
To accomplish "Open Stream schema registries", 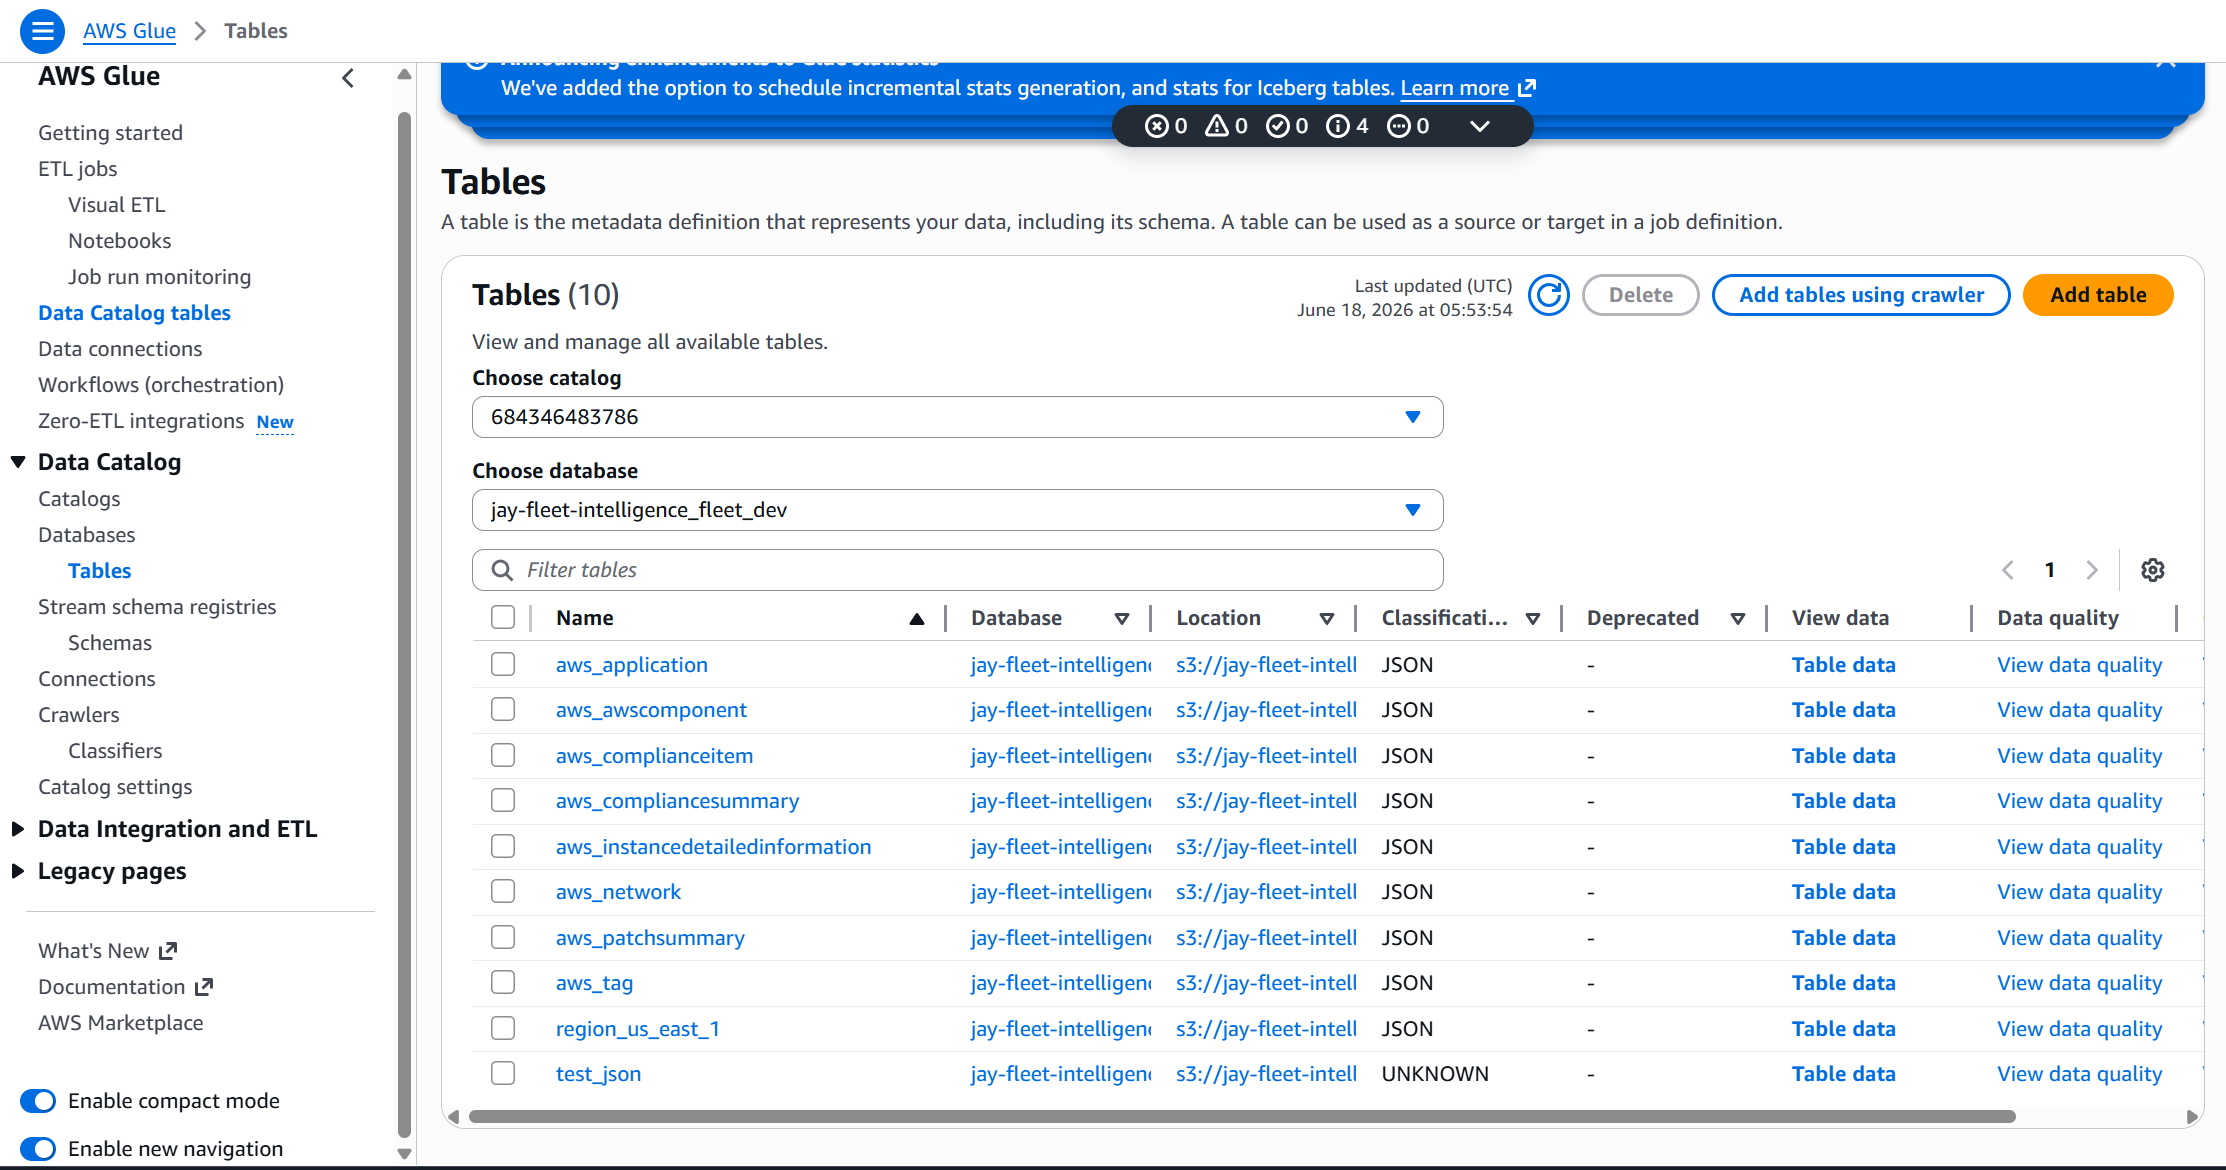I will (157, 607).
